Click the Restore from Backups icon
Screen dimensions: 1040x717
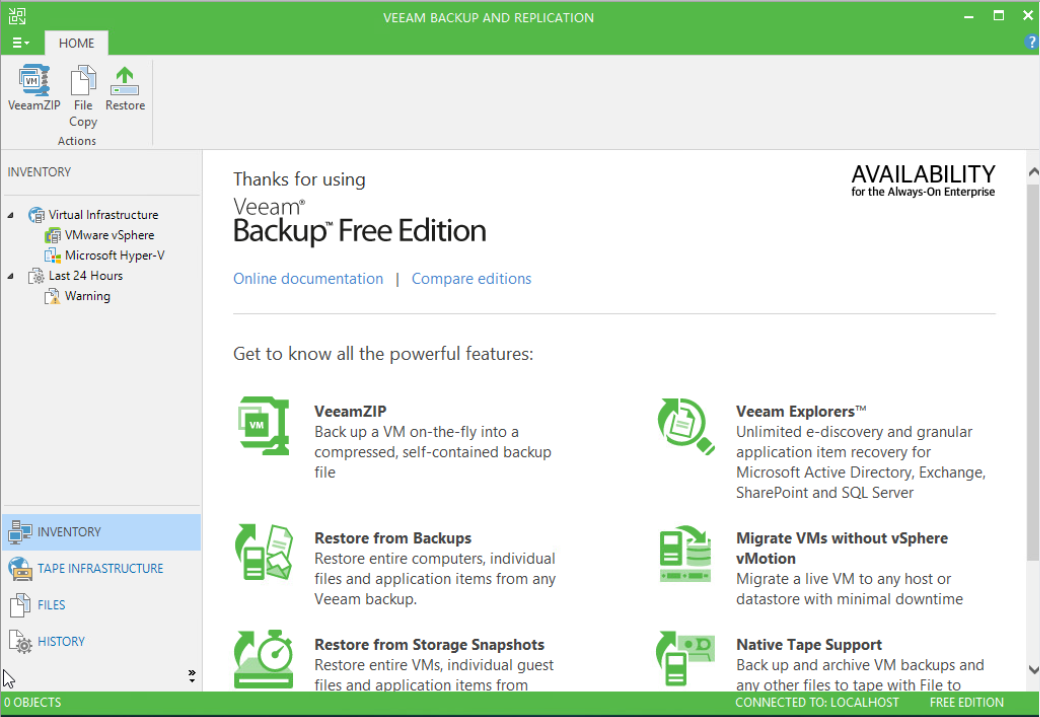point(264,553)
